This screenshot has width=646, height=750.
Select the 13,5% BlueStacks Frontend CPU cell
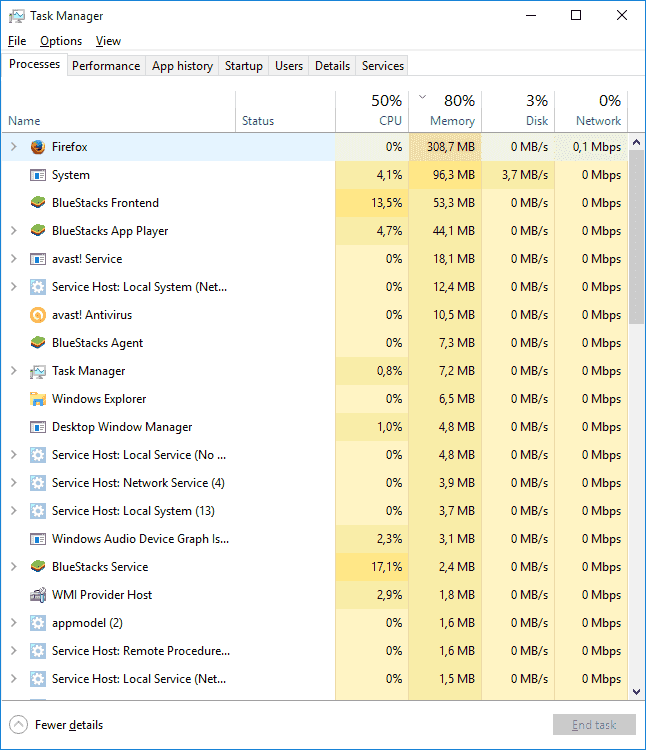(x=372, y=203)
